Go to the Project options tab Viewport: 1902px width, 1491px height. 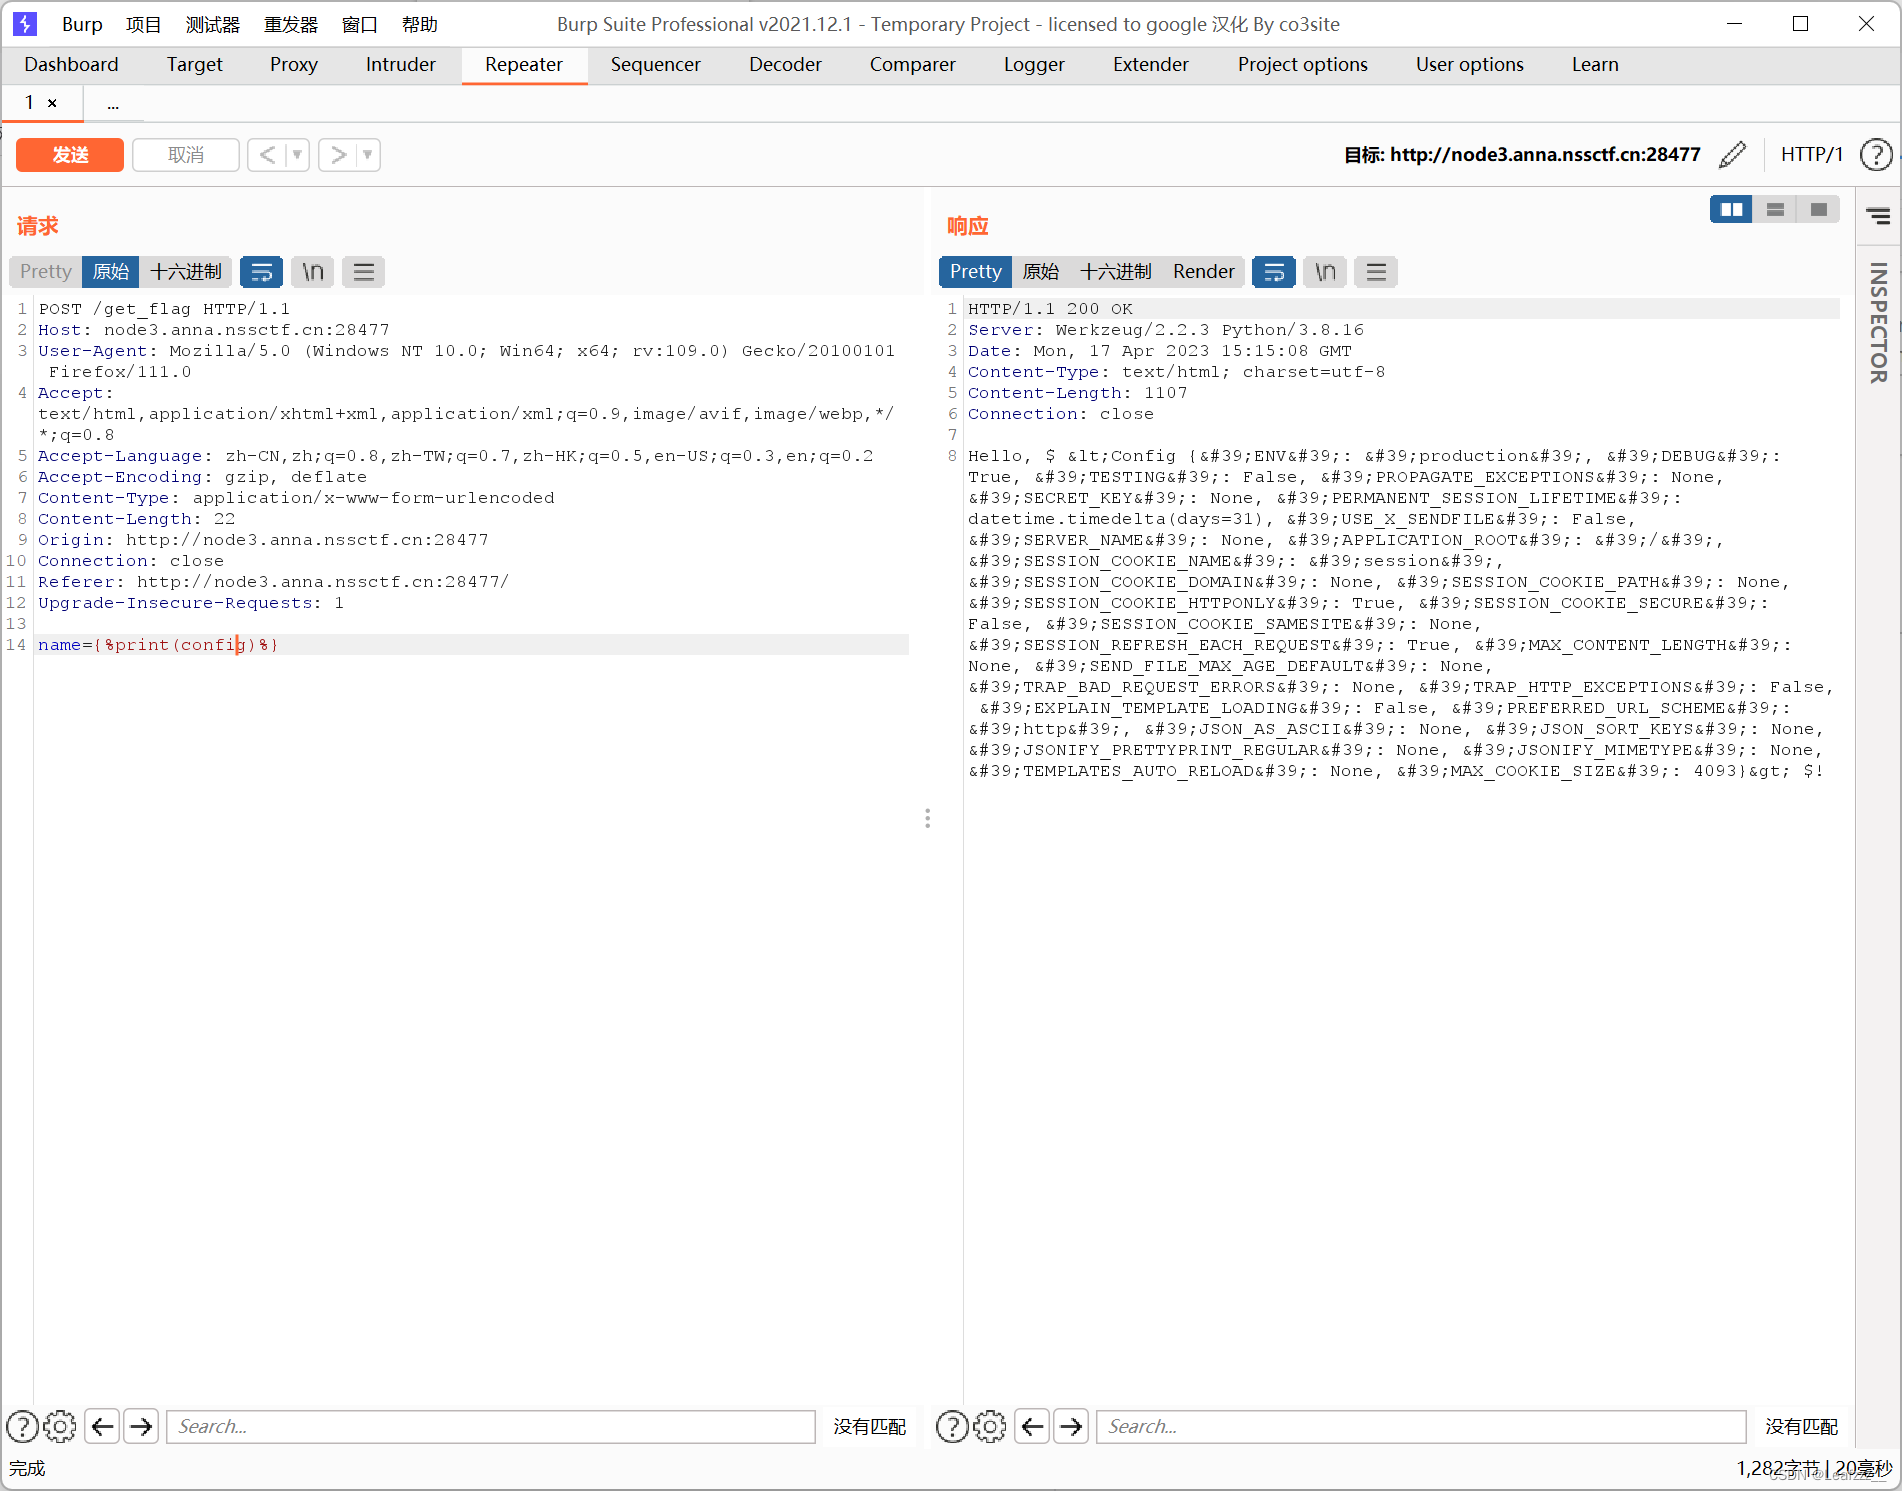[x=1303, y=65]
